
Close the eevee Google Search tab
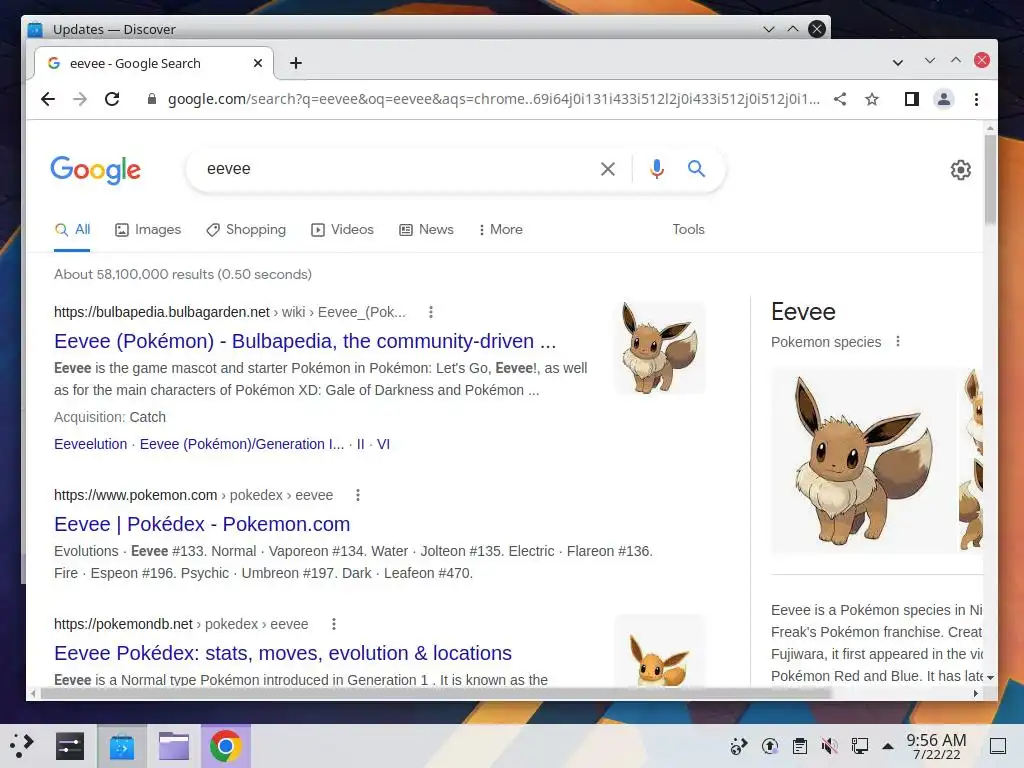pyautogui.click(x=258, y=63)
